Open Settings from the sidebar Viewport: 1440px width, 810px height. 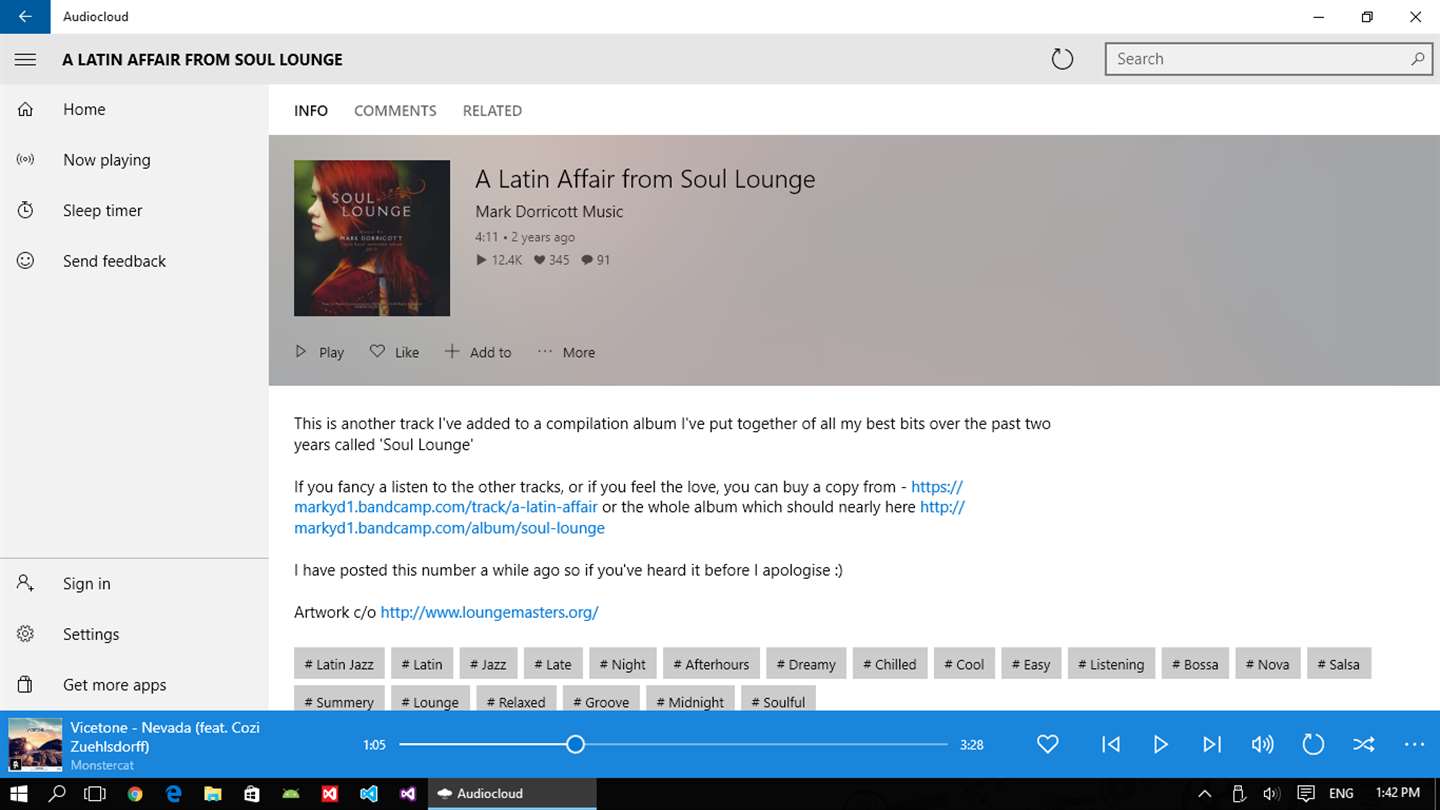coord(134,634)
